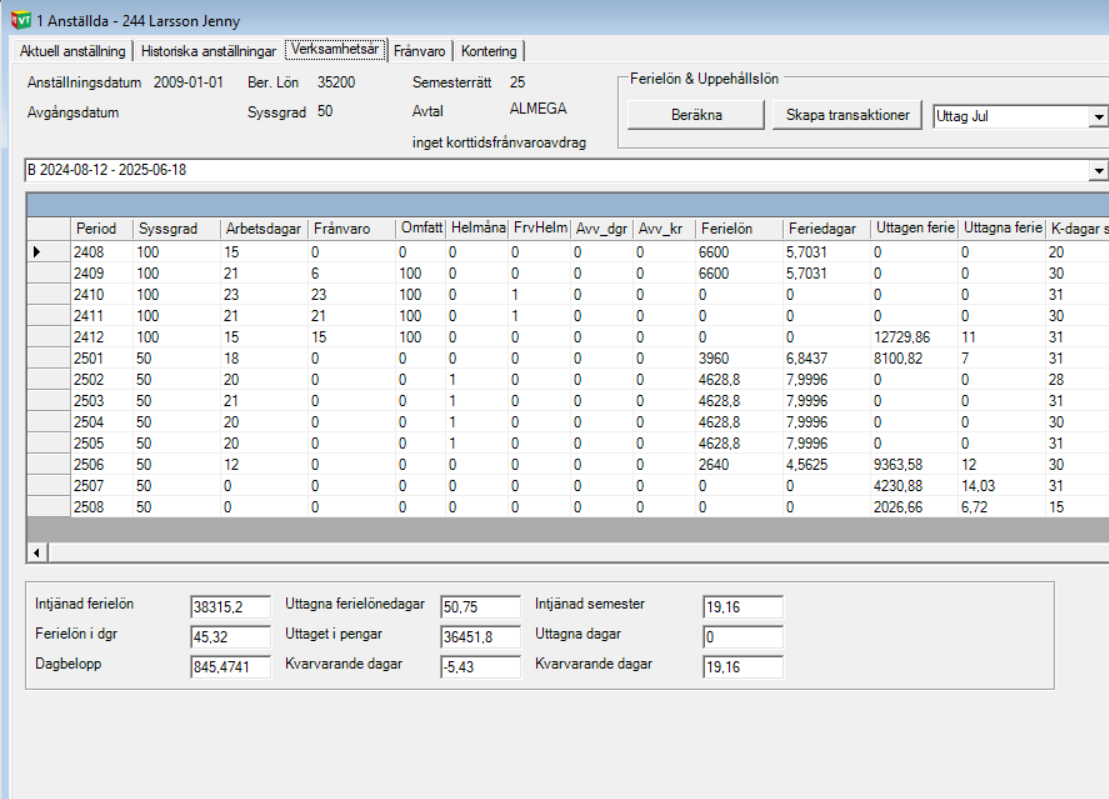Click the Syssgrad column header
The height and width of the screenshot is (799, 1109).
(176, 228)
